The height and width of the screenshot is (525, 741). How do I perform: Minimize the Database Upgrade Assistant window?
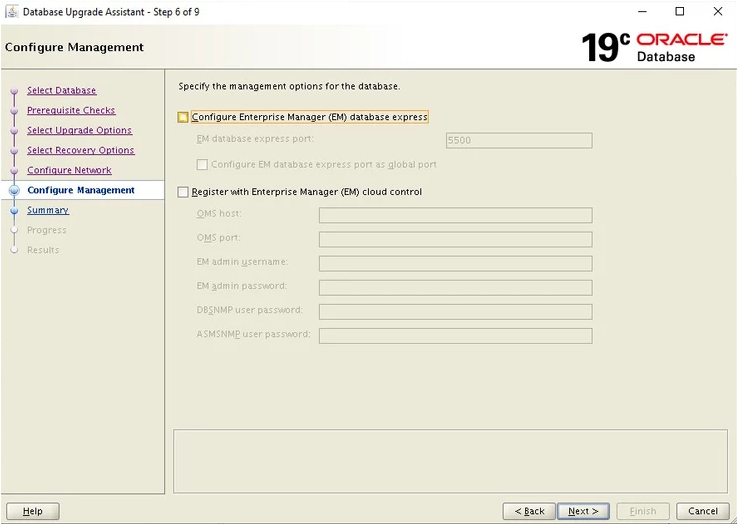pyautogui.click(x=642, y=11)
